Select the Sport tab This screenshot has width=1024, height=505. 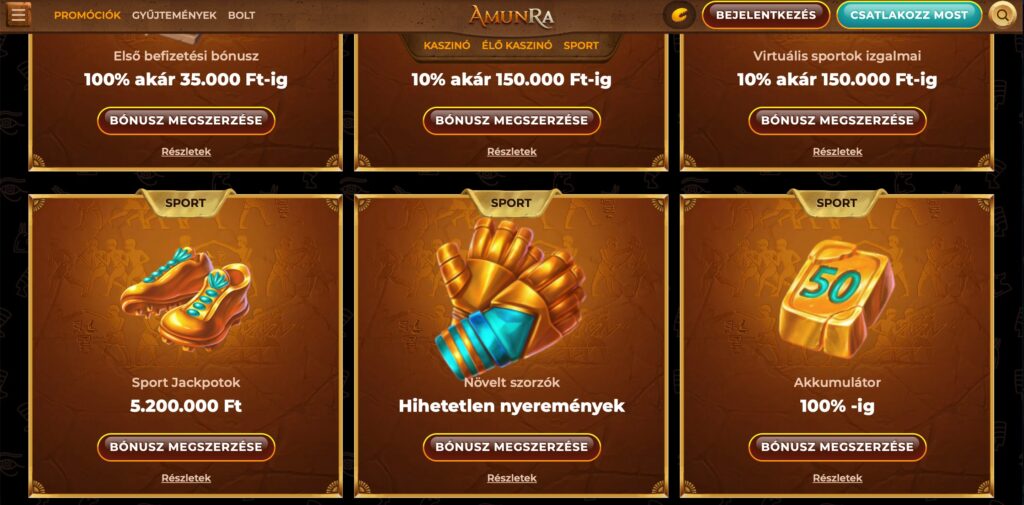581,46
